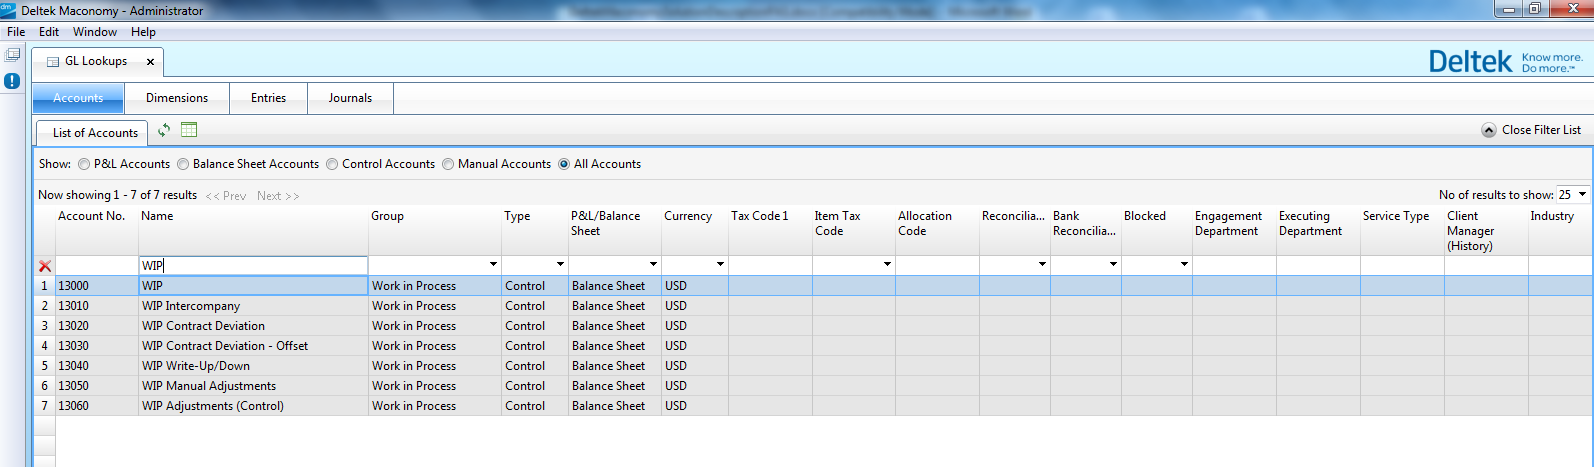
Task: Switch to the Journals tab
Action: point(350,98)
